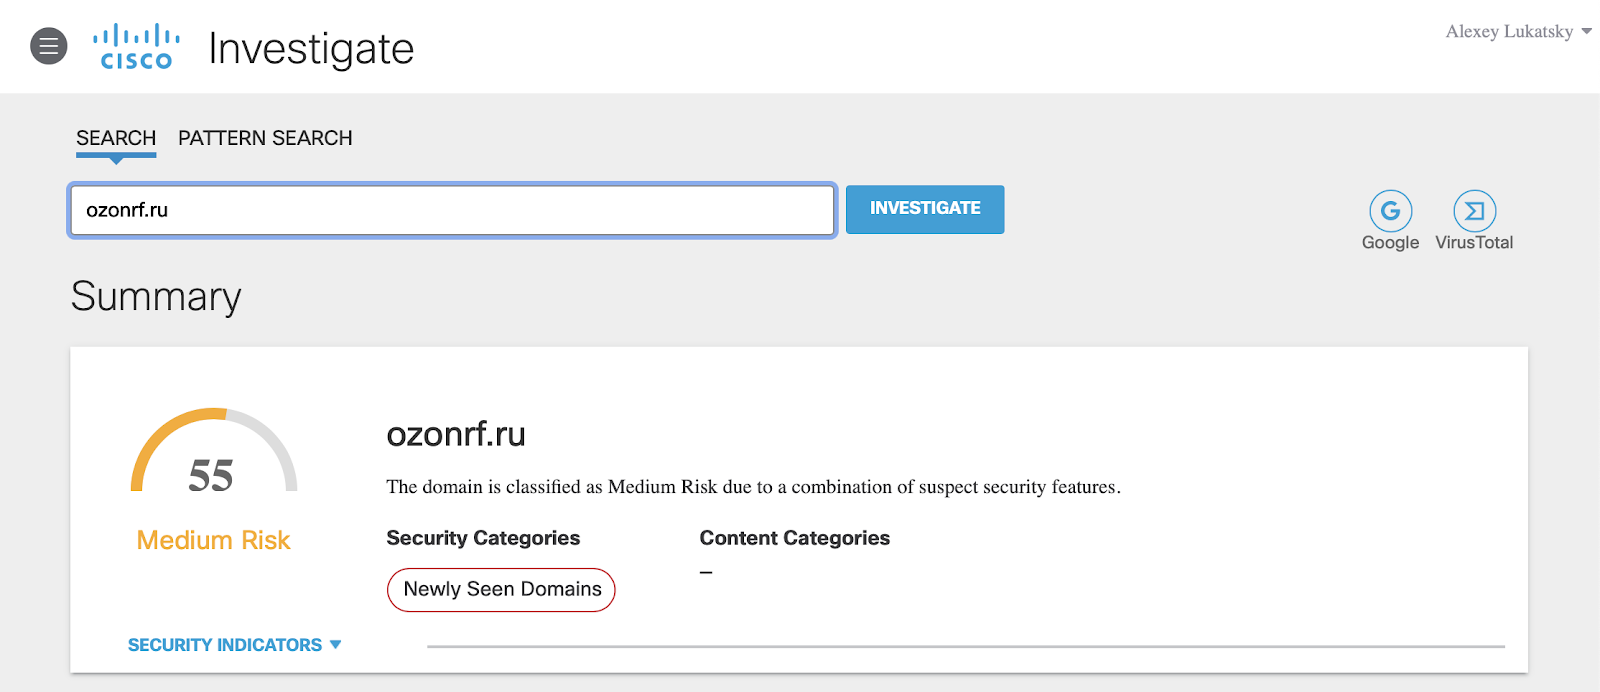Open the hamburger navigation menu
The height and width of the screenshot is (692, 1600).
tap(48, 46)
